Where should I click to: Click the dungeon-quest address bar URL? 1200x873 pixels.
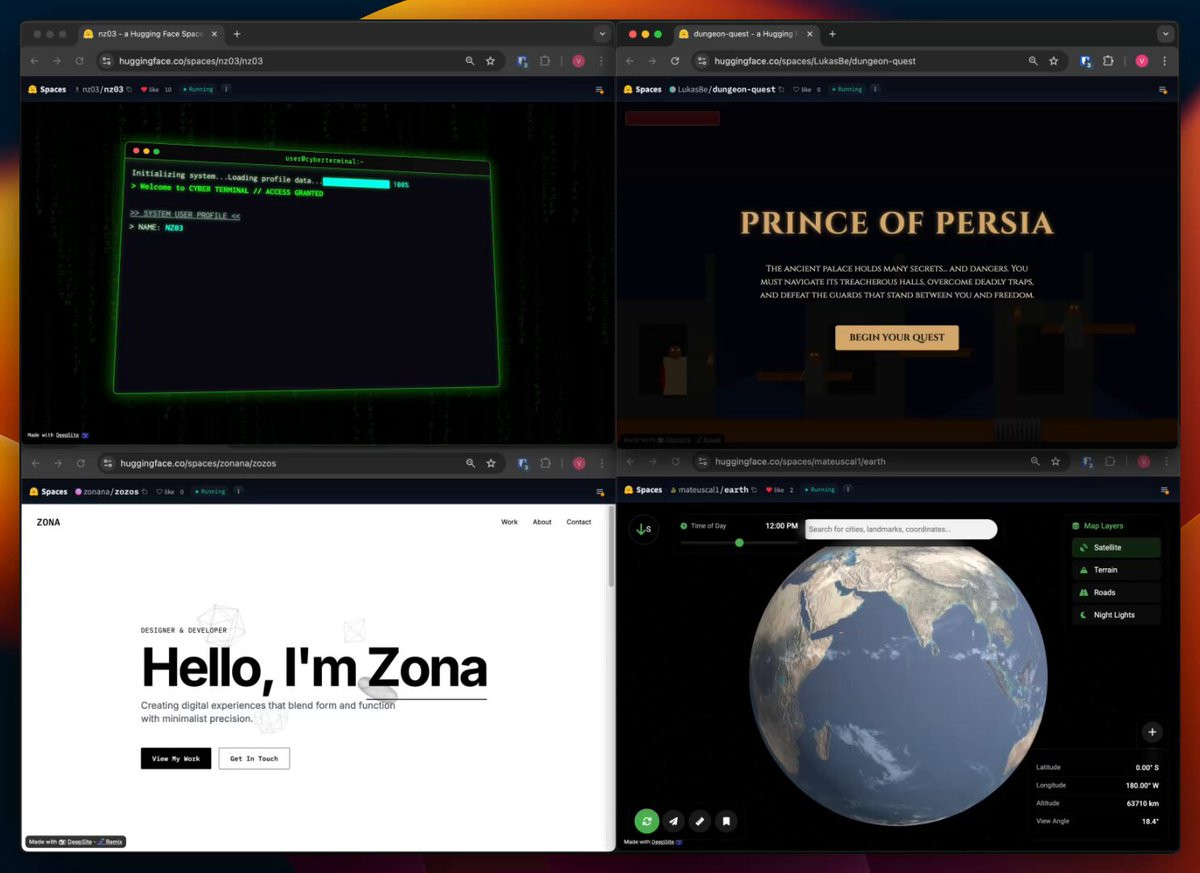coord(815,61)
